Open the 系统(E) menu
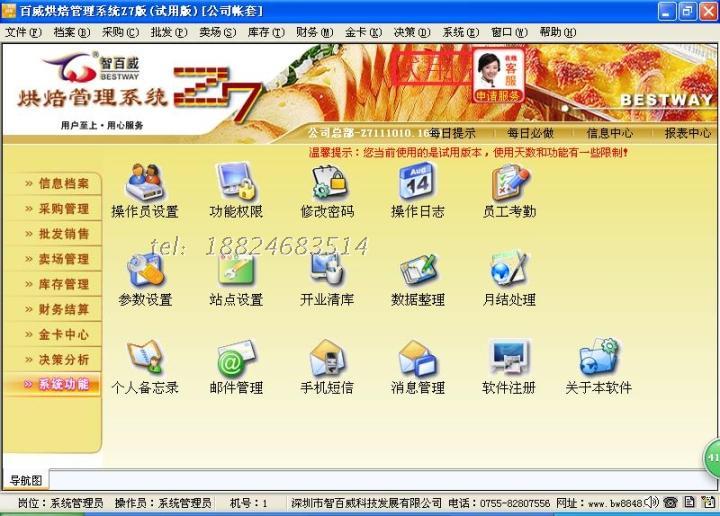Image resolution: width=720 pixels, height=516 pixels. [461, 32]
